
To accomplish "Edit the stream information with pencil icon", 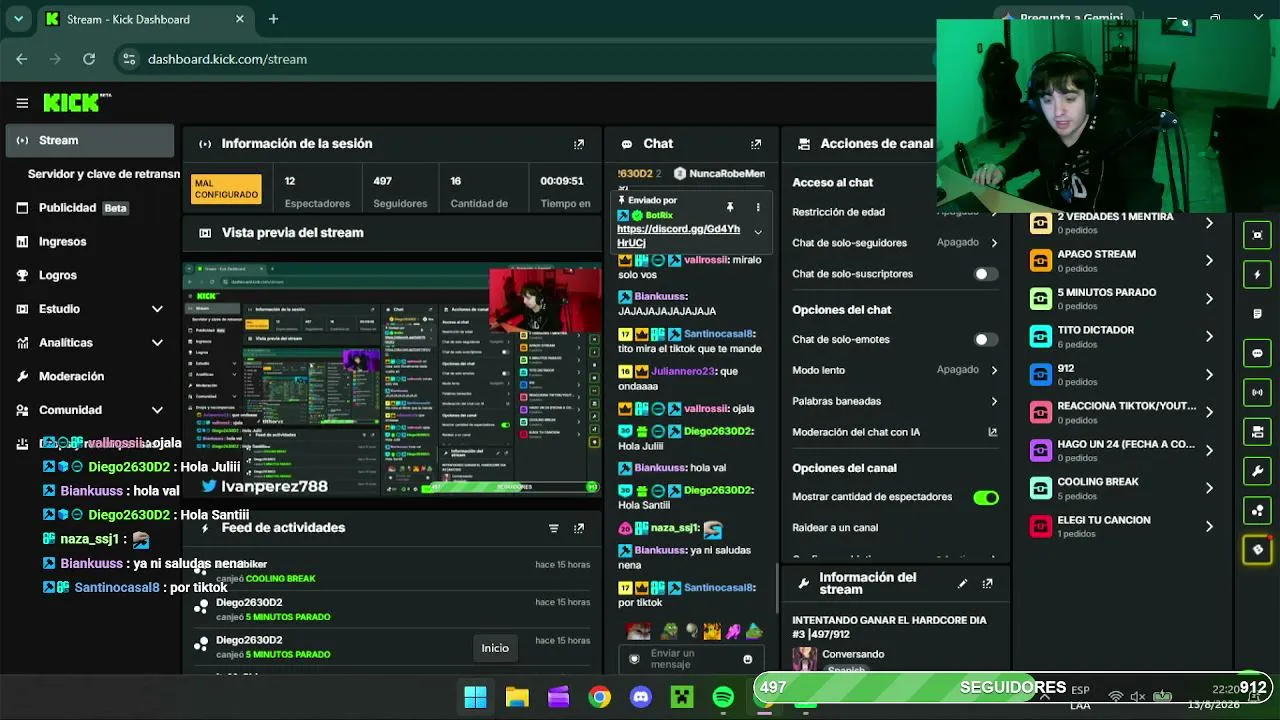I will coord(962,583).
